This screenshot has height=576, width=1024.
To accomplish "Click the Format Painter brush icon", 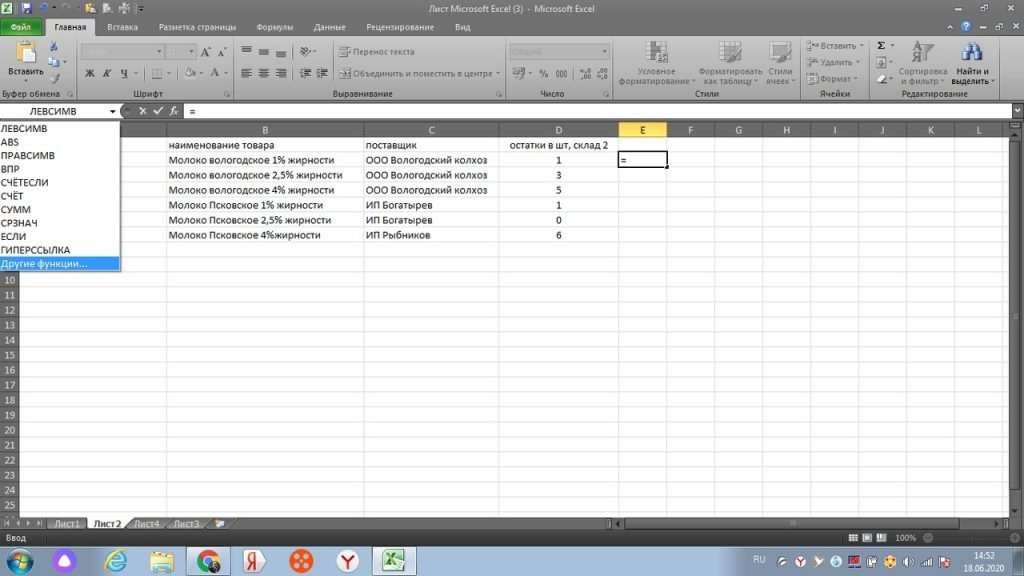I will tap(54, 78).
